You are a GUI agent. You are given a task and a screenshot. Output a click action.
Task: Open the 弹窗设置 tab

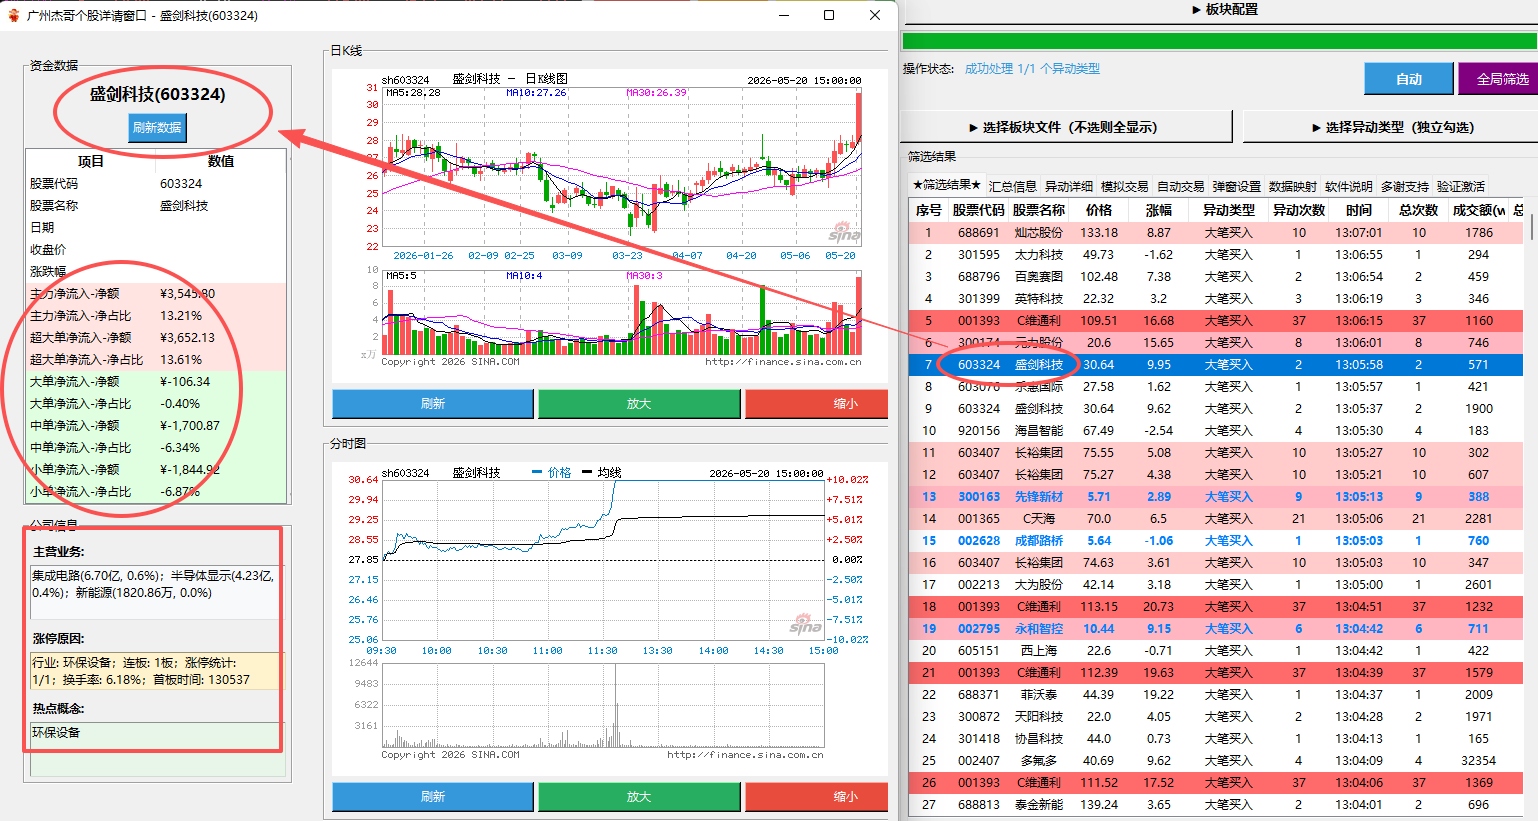[1237, 187]
